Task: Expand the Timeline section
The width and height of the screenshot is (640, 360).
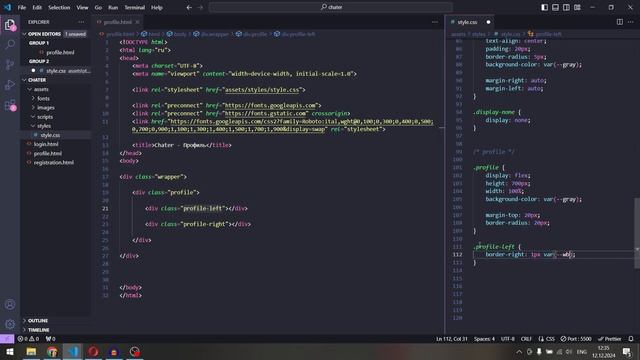Action: coord(38,330)
